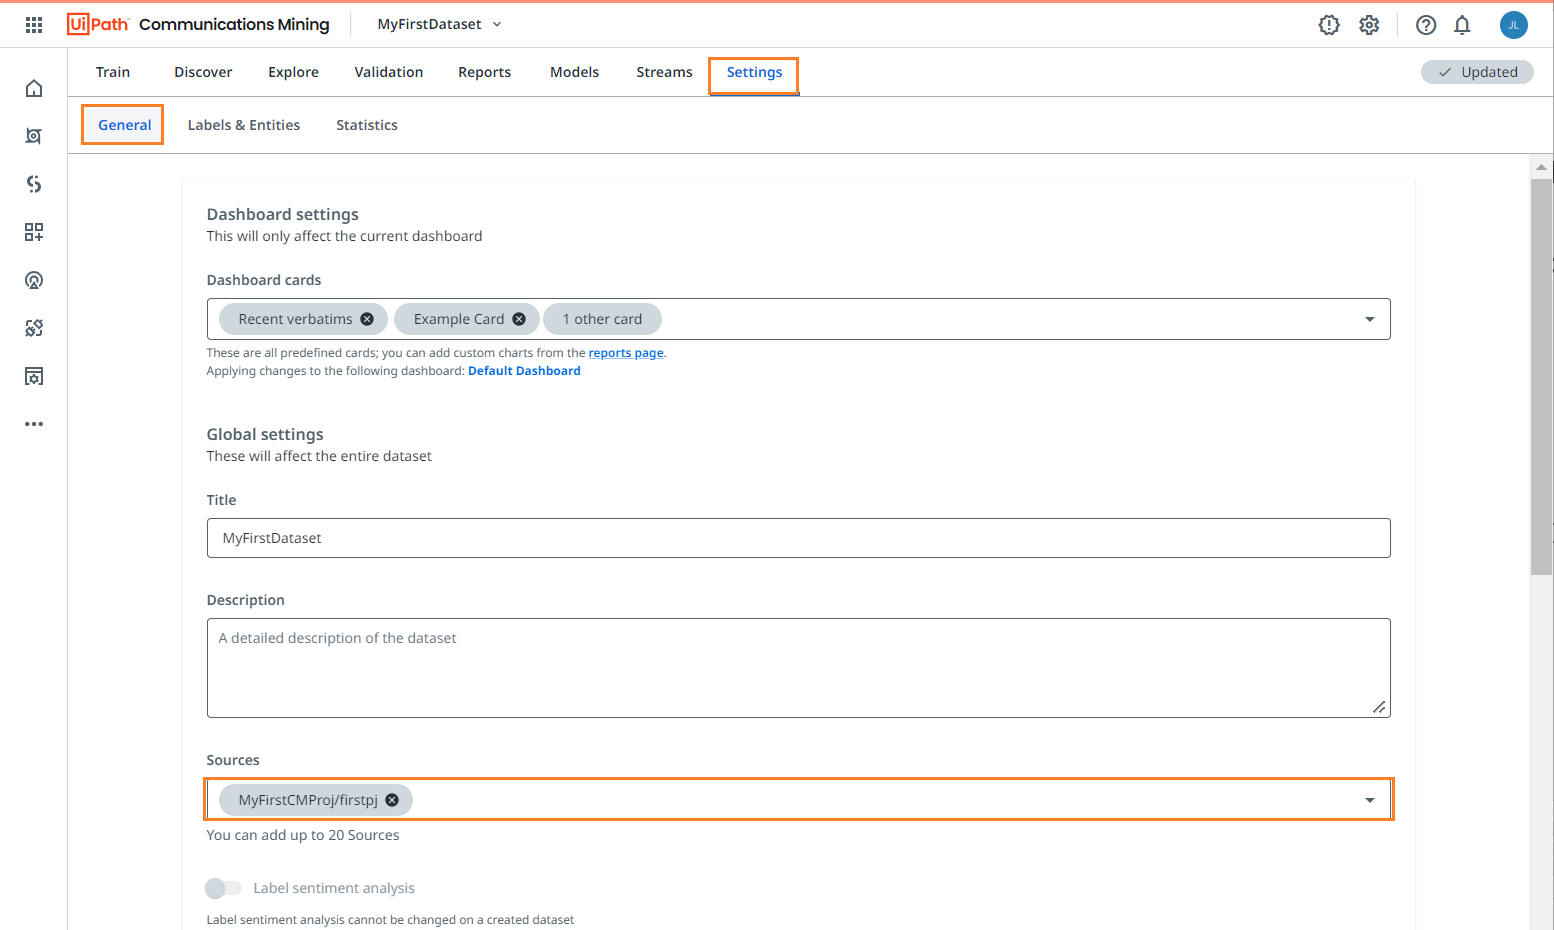Click the Description text area
1554x930 pixels.
pos(798,668)
